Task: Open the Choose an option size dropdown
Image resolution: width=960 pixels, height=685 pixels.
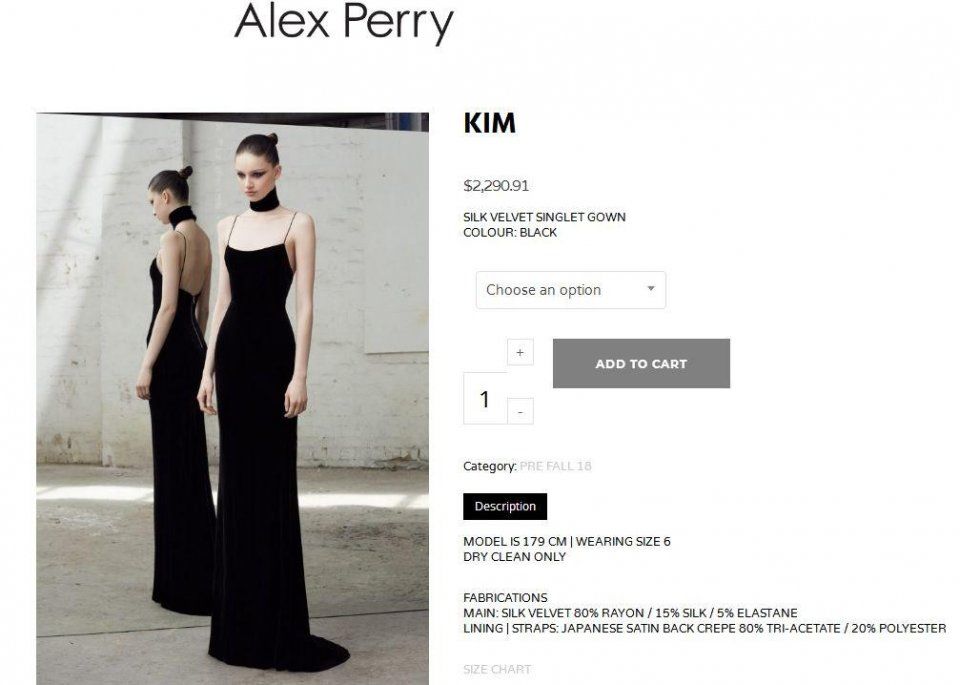Action: [571, 290]
